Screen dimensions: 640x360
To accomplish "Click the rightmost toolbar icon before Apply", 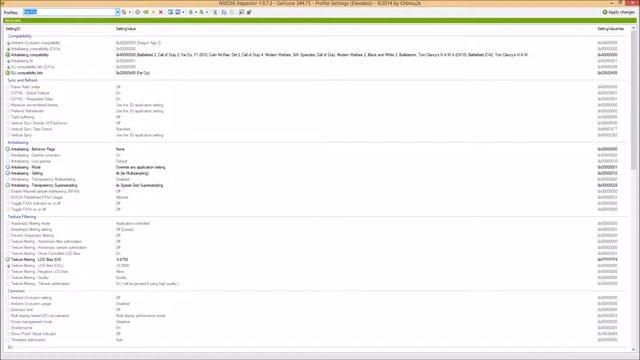I will coord(249,12).
